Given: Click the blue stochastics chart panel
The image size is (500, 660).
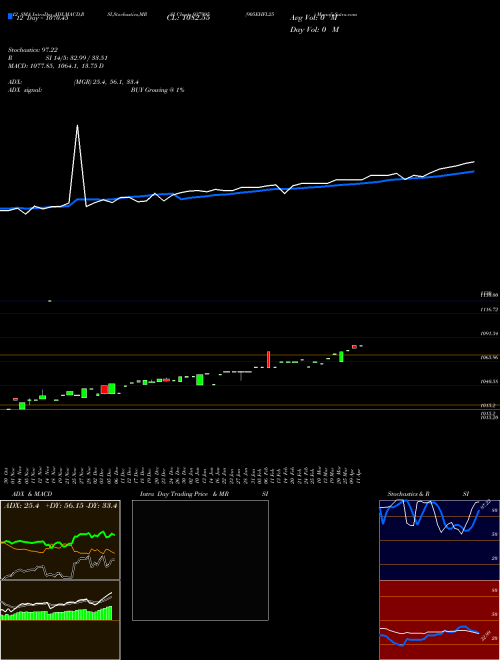Looking at the screenshot, I should [439, 540].
